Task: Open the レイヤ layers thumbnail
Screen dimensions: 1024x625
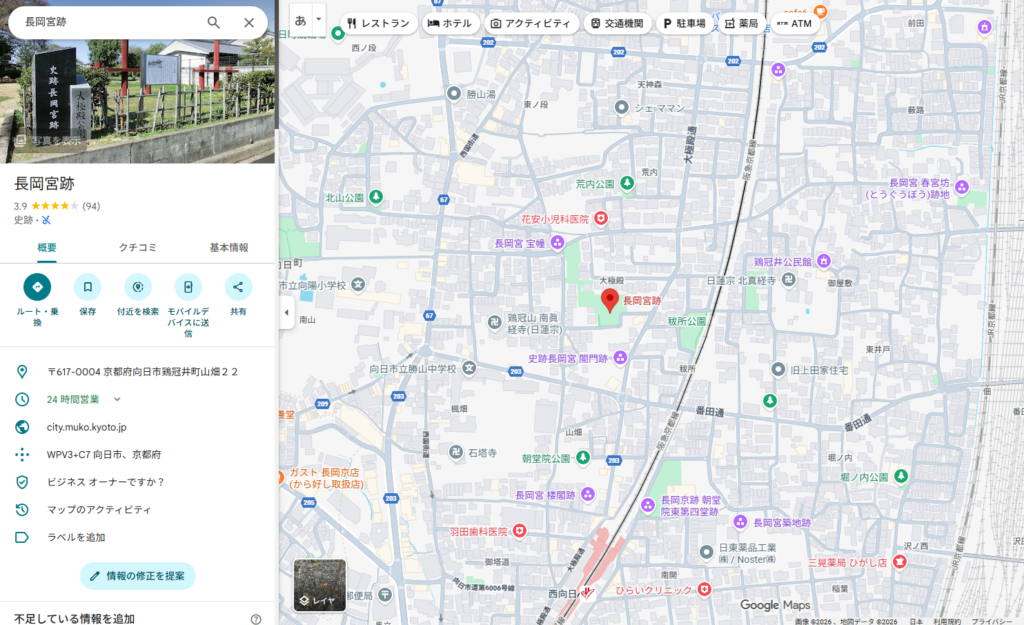Action: pos(319,585)
